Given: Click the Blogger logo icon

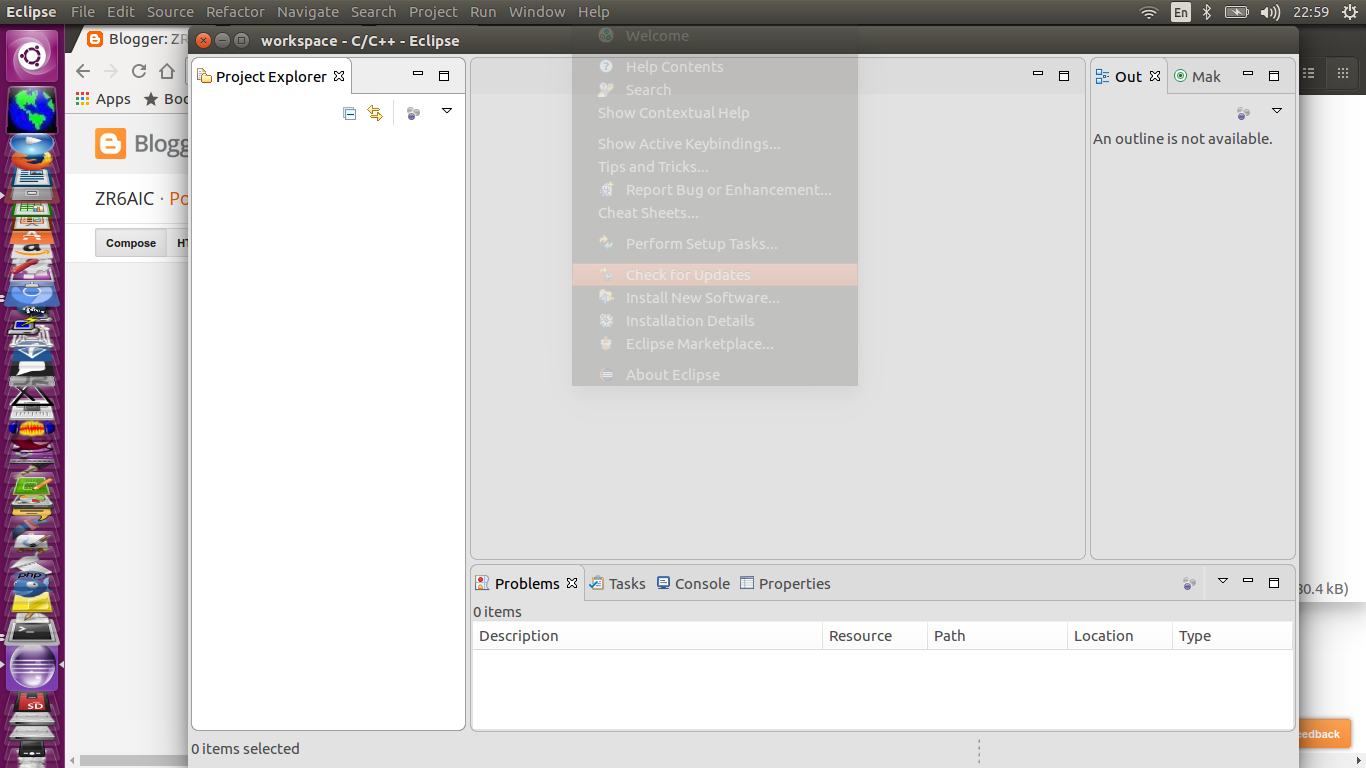Looking at the screenshot, I should [111, 144].
